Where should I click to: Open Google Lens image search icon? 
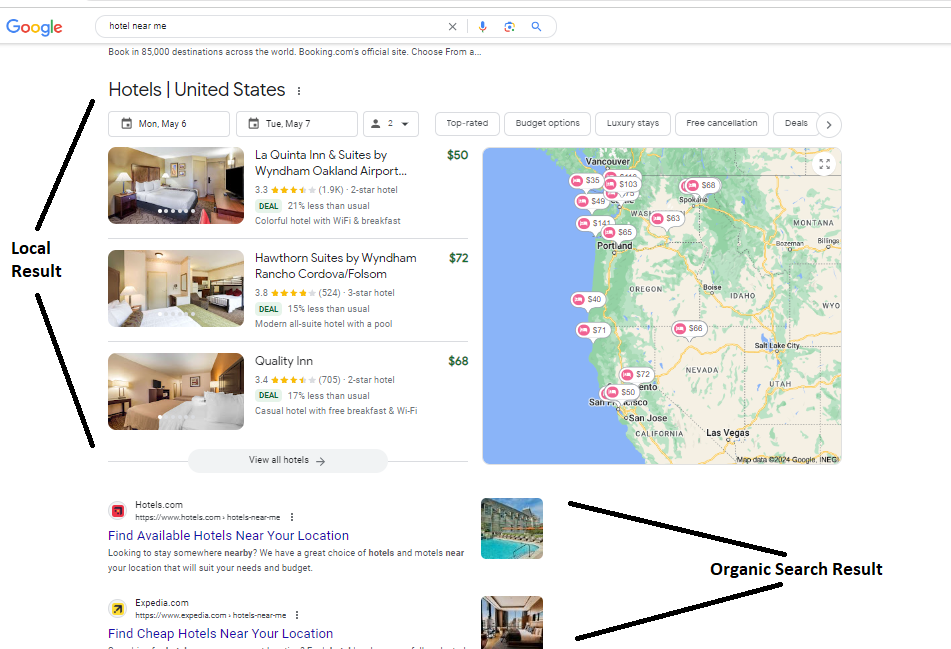point(509,27)
